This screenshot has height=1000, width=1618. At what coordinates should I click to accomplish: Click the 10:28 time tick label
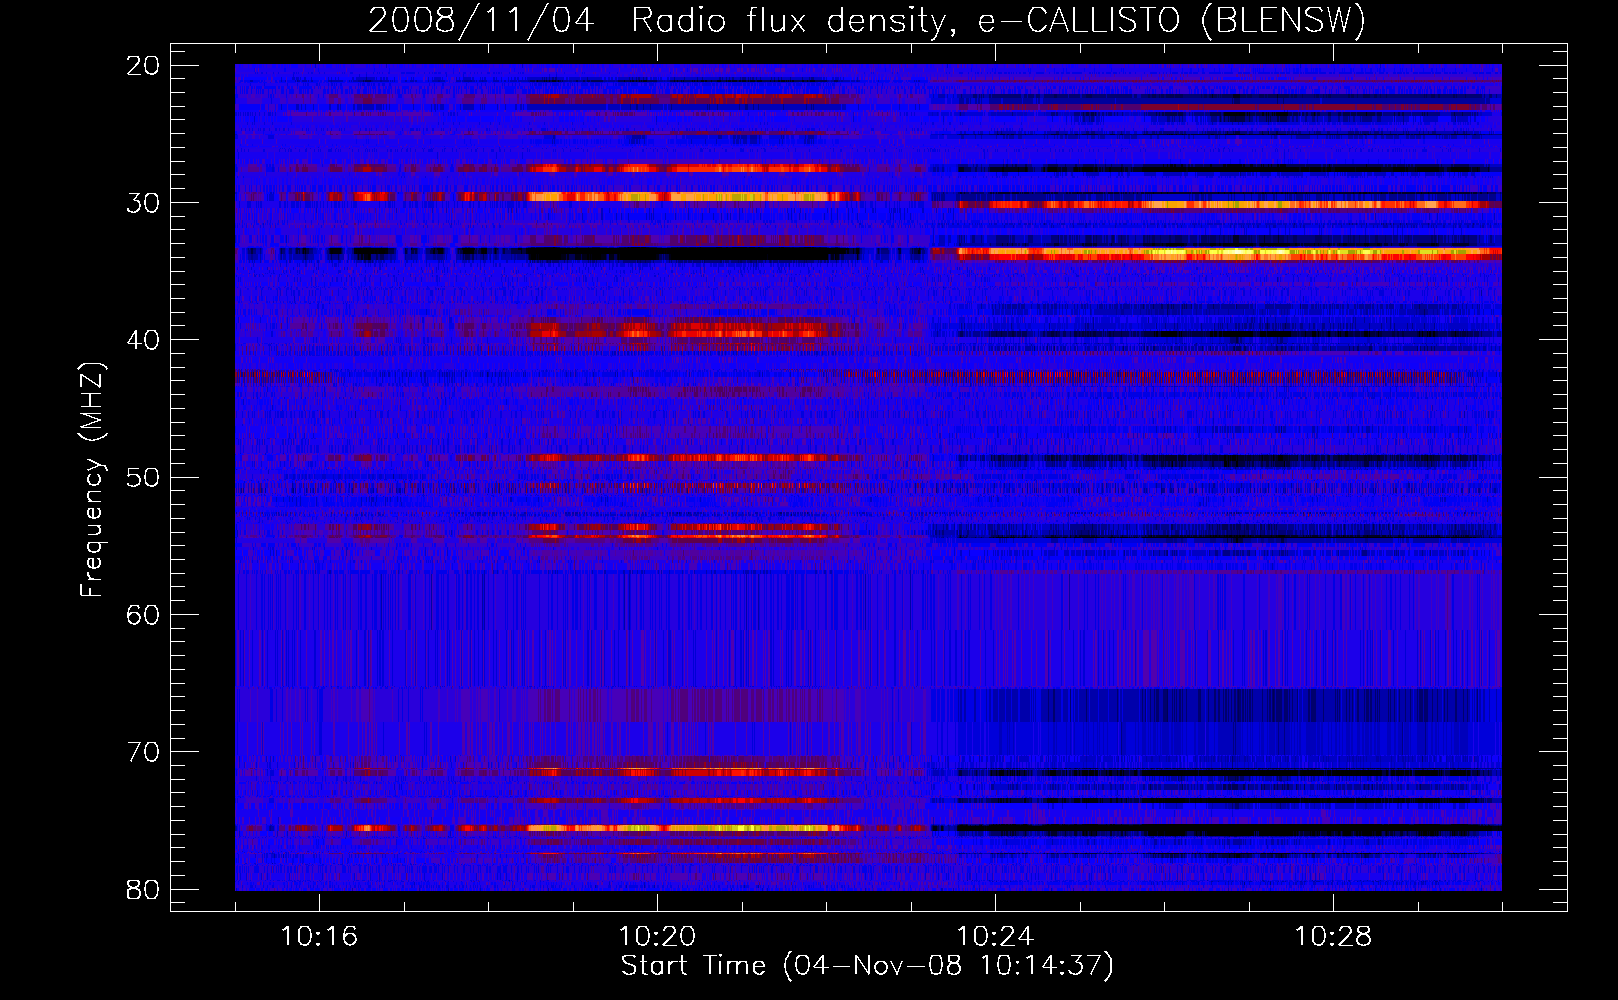click(x=1333, y=937)
